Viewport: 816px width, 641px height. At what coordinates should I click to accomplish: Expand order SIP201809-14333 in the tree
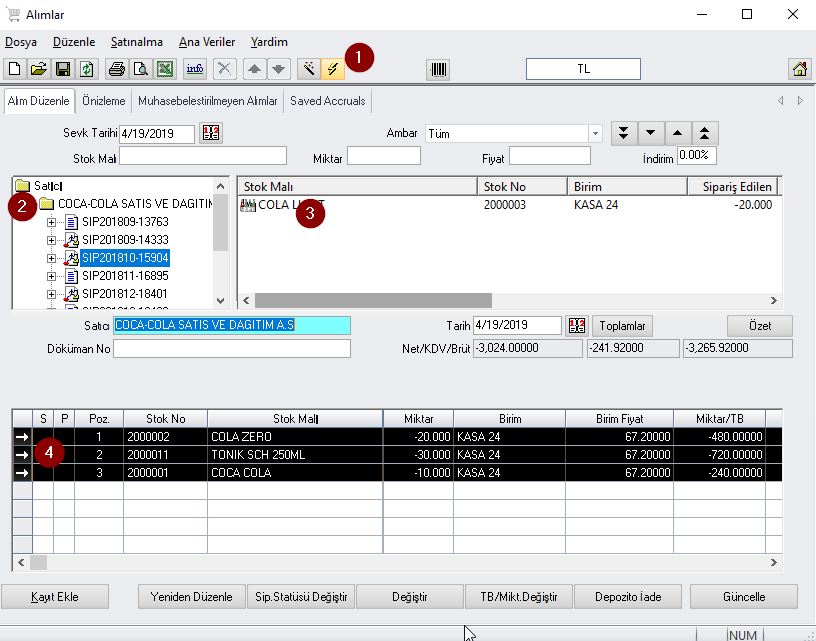(x=51, y=240)
